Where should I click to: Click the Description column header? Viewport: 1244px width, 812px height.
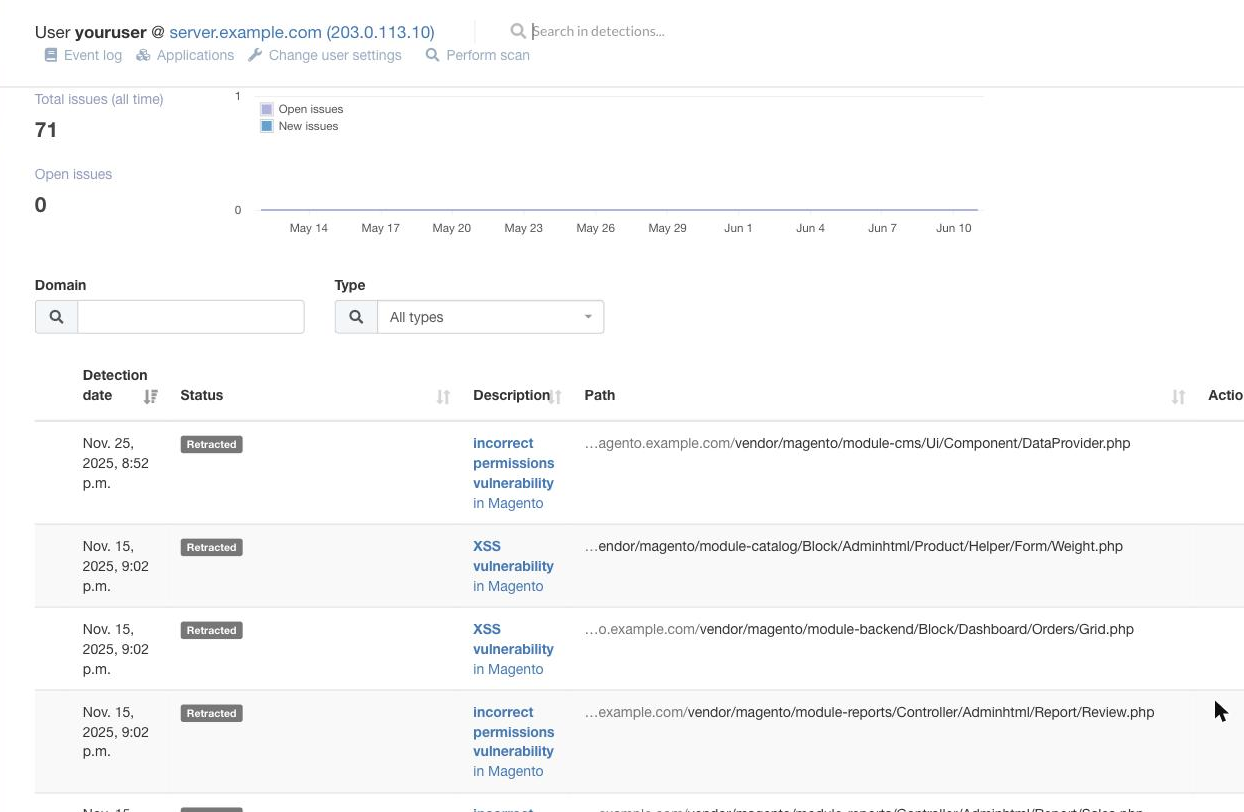click(511, 395)
